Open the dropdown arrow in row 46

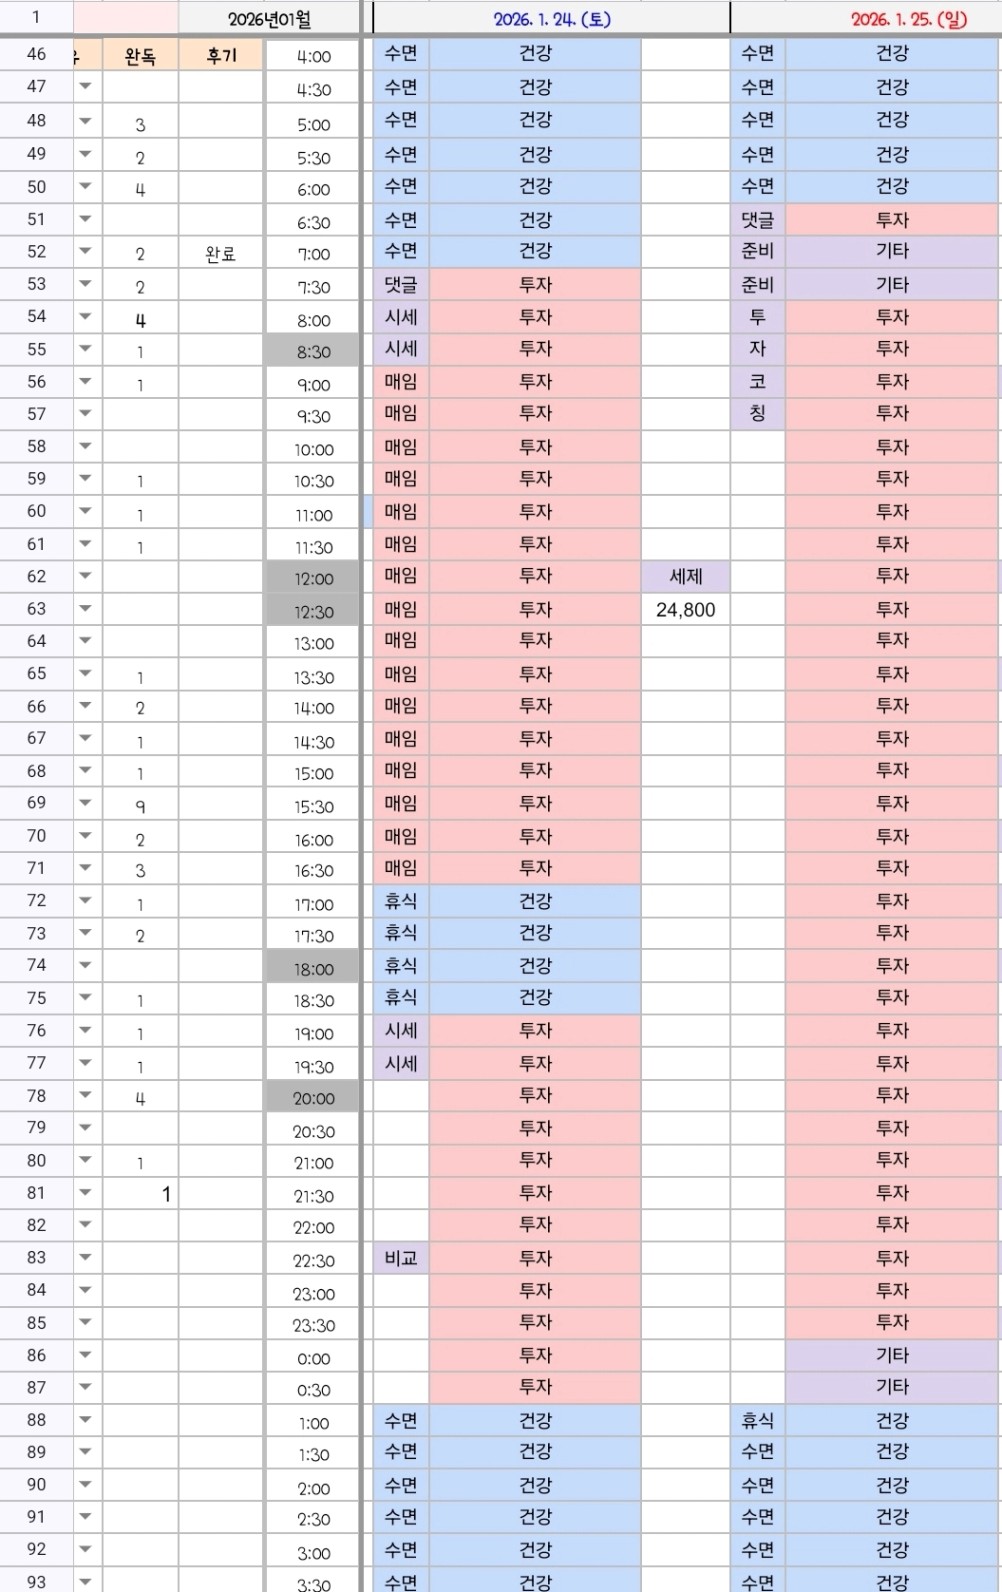[x=86, y=55]
